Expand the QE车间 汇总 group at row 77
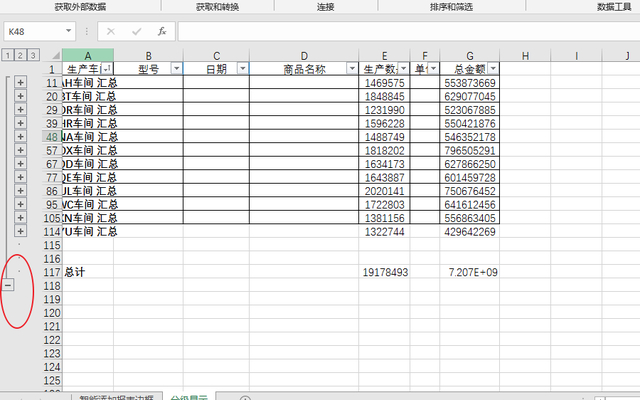The width and height of the screenshot is (640, 400). 20,177
